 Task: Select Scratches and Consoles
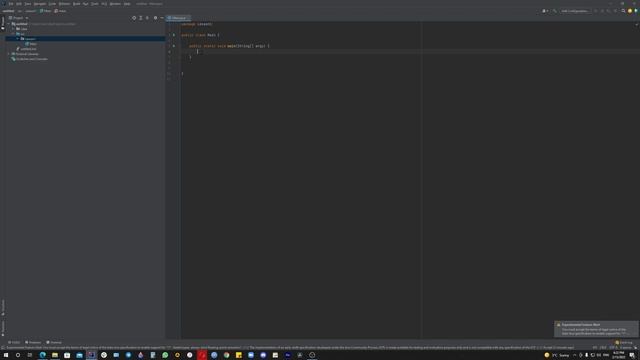[x=29, y=59]
